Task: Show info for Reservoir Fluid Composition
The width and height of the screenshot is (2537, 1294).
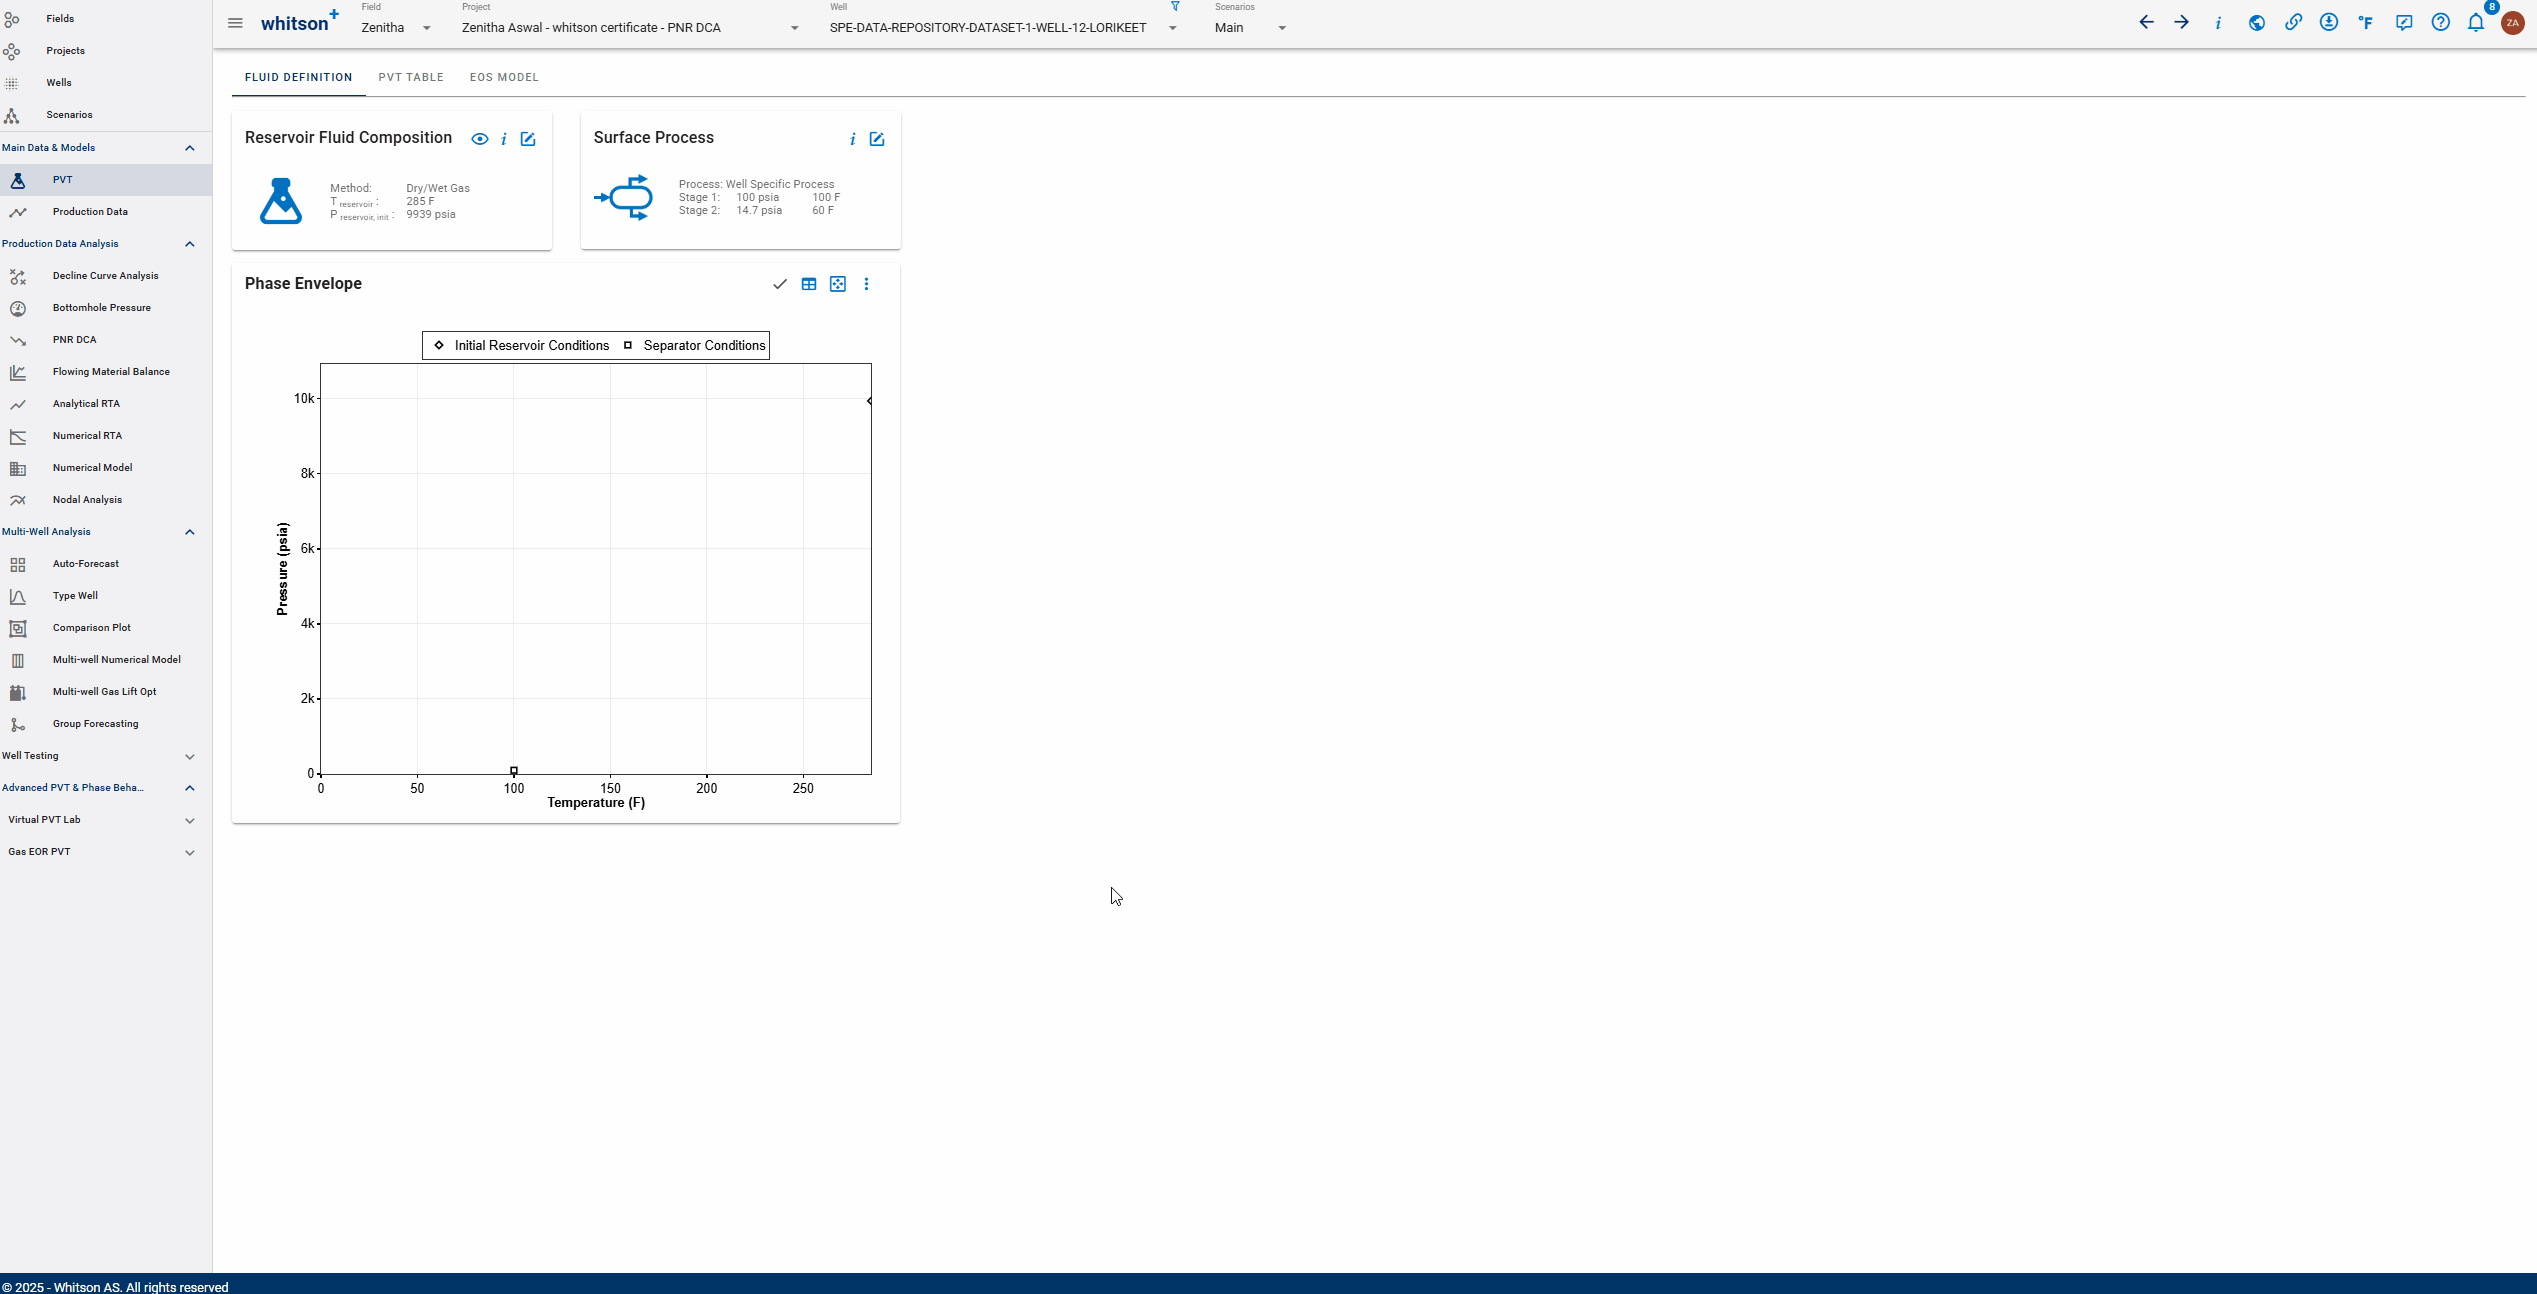Action: (x=504, y=139)
